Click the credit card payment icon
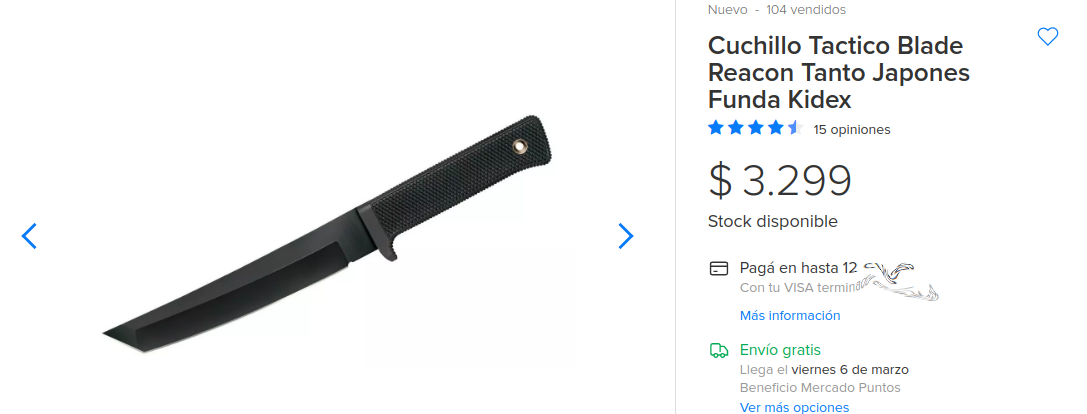This screenshot has width=1087, height=414. [x=719, y=268]
